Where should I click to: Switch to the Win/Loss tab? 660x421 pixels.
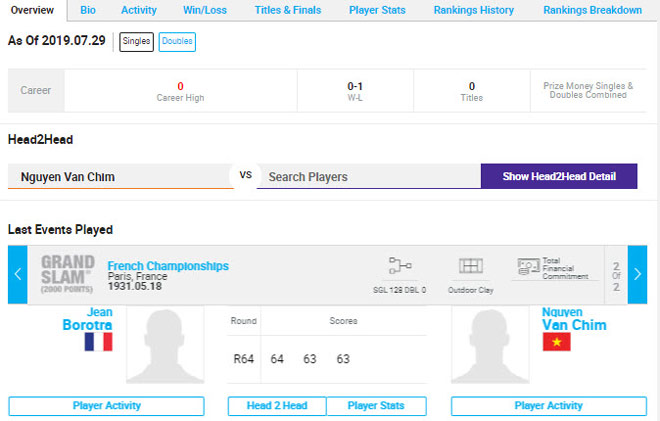coord(207,10)
